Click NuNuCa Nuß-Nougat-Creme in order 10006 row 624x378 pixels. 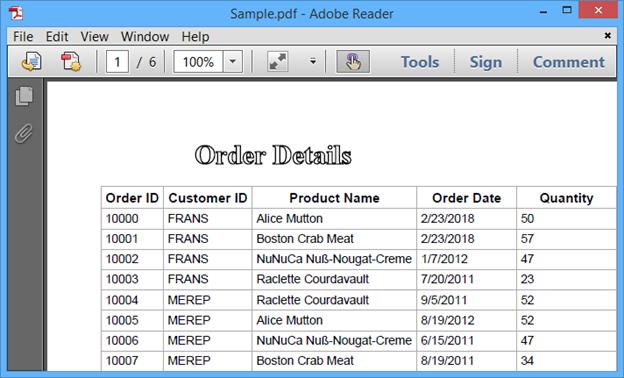(x=334, y=341)
